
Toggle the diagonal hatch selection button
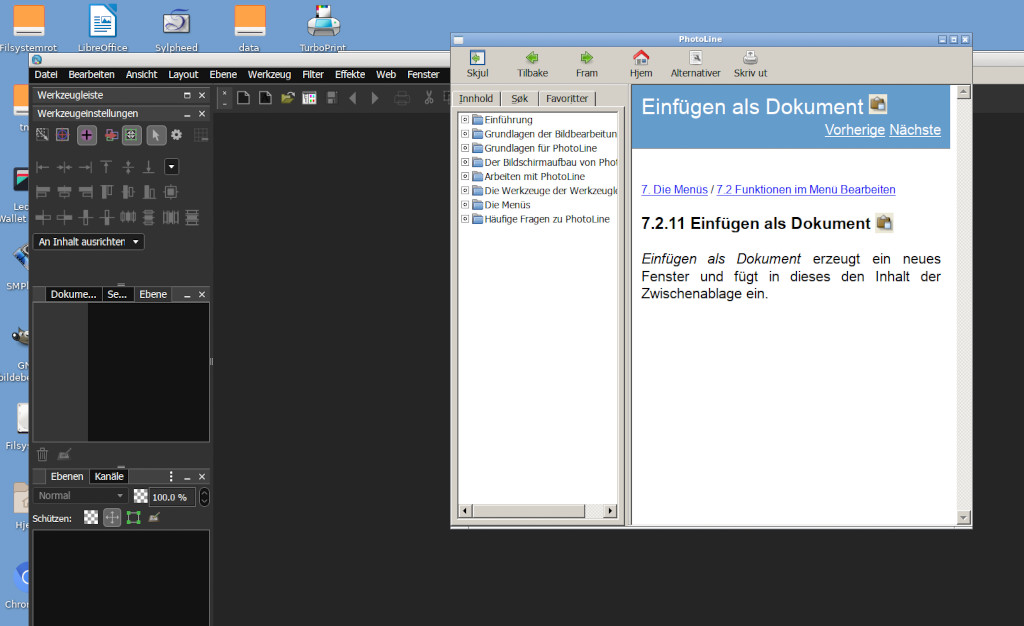pyautogui.click(x=42, y=135)
